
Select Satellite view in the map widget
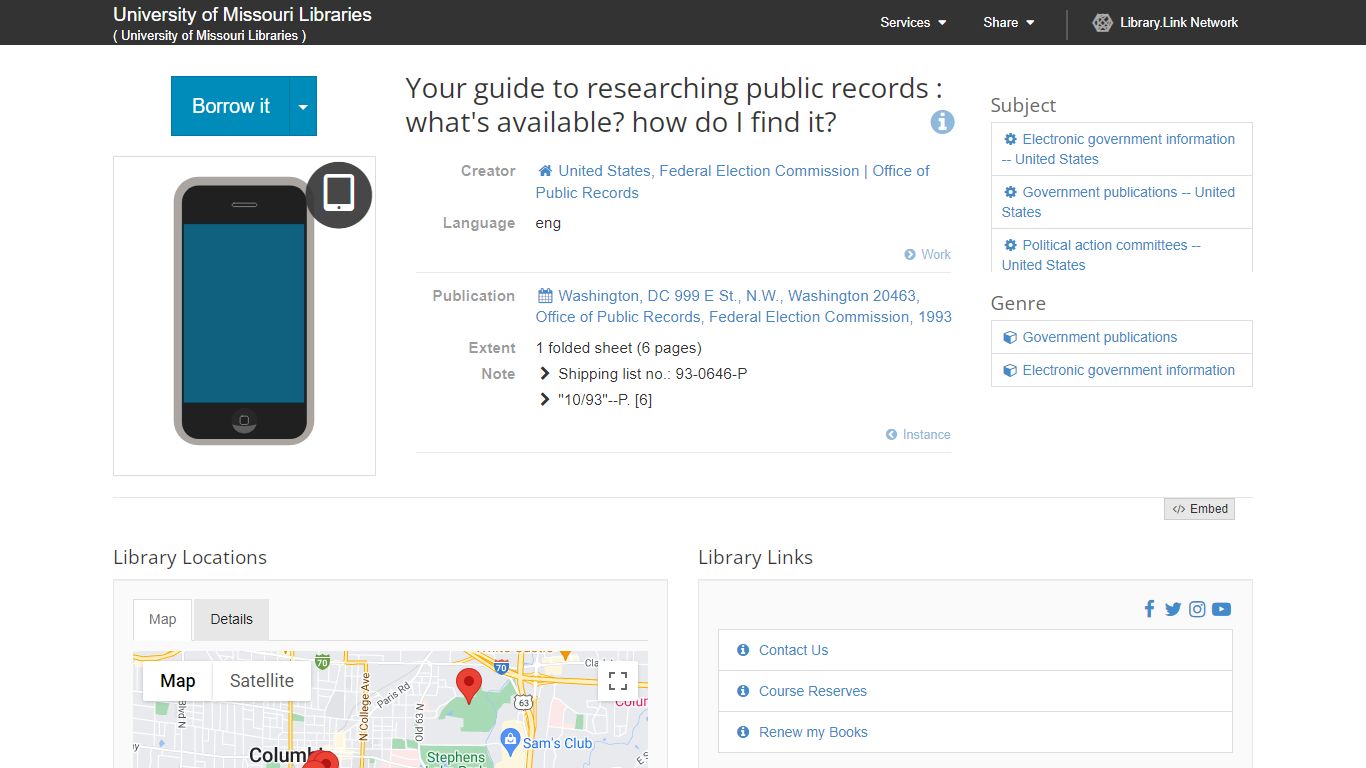click(x=262, y=681)
